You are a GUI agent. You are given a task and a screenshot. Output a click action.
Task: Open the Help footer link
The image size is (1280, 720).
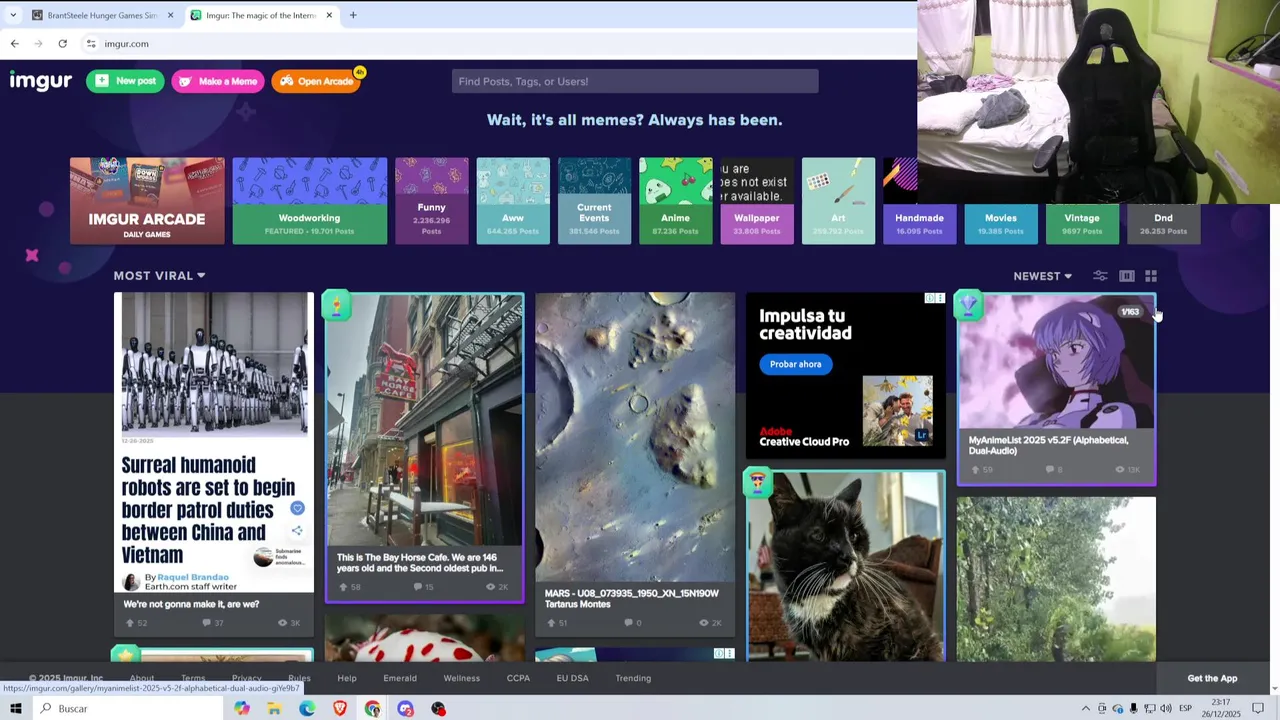pyautogui.click(x=347, y=678)
